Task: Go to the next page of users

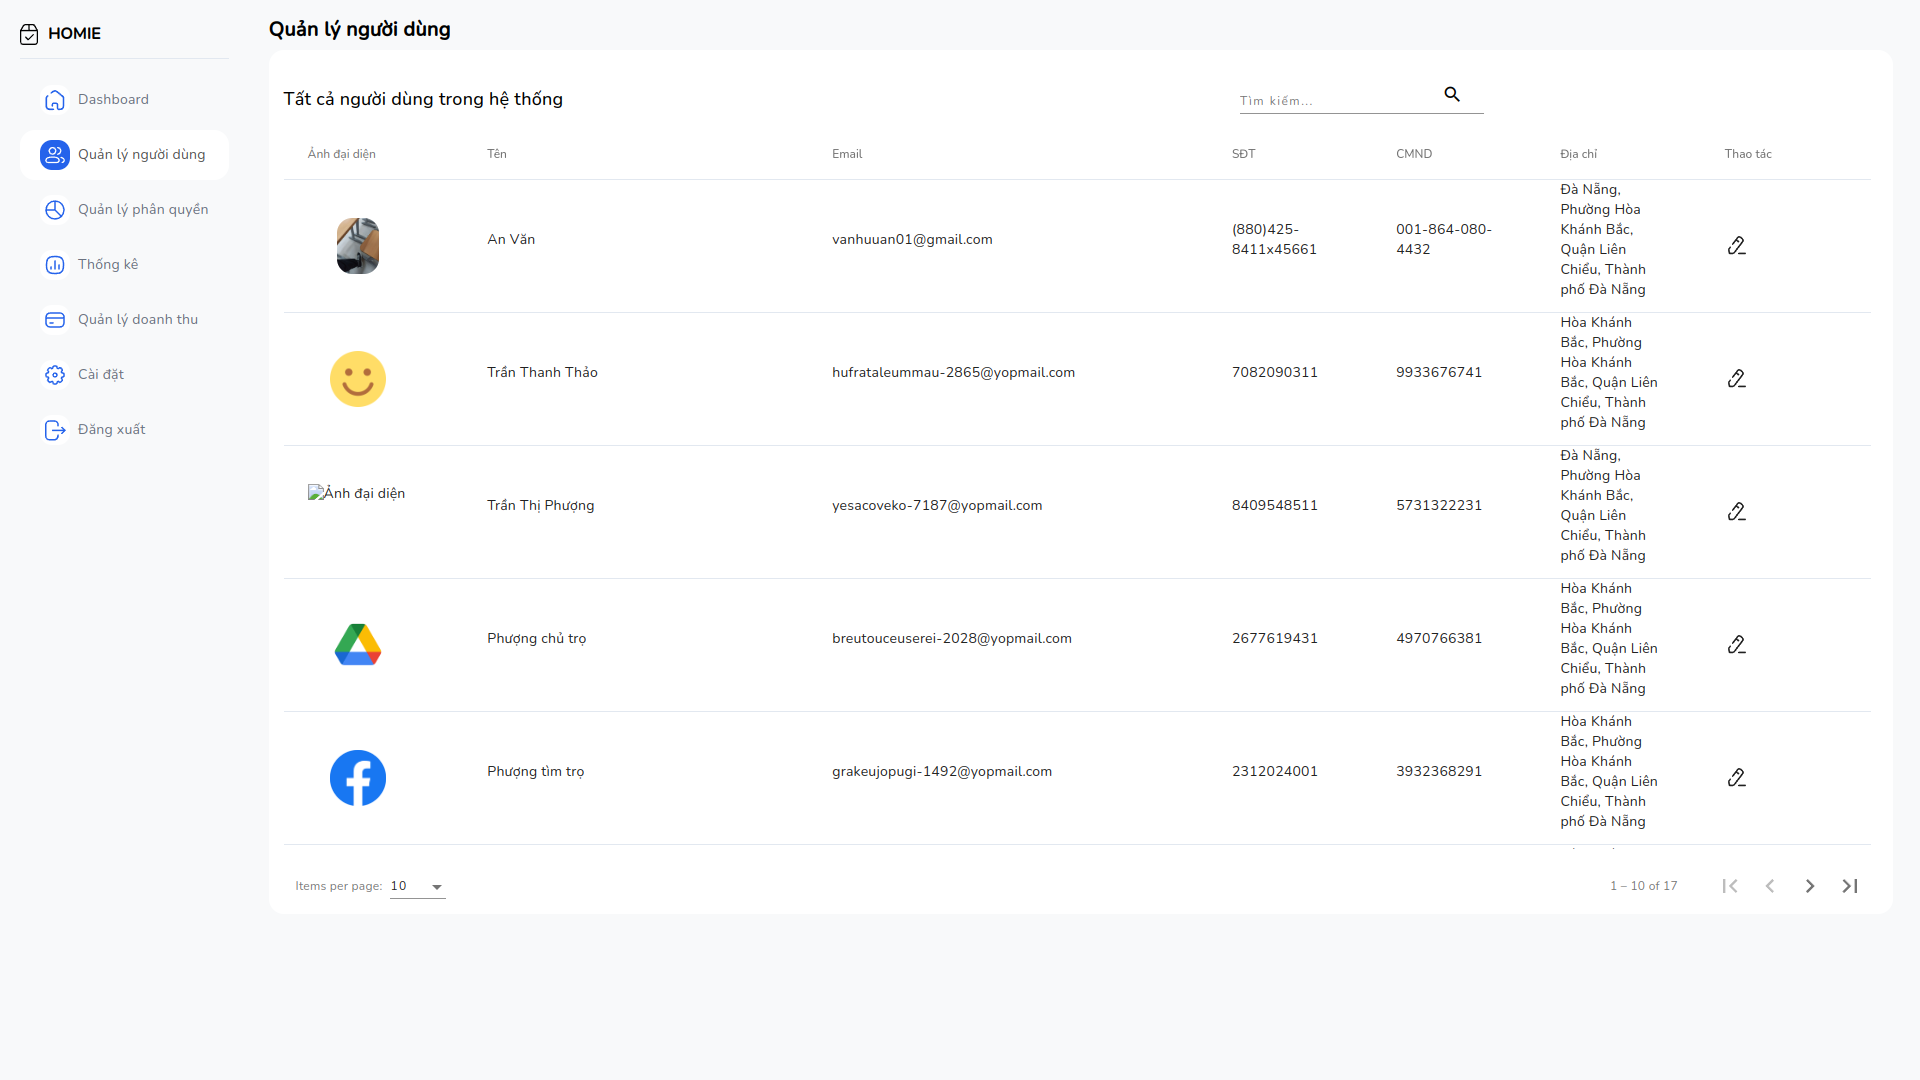Action: click(1809, 886)
